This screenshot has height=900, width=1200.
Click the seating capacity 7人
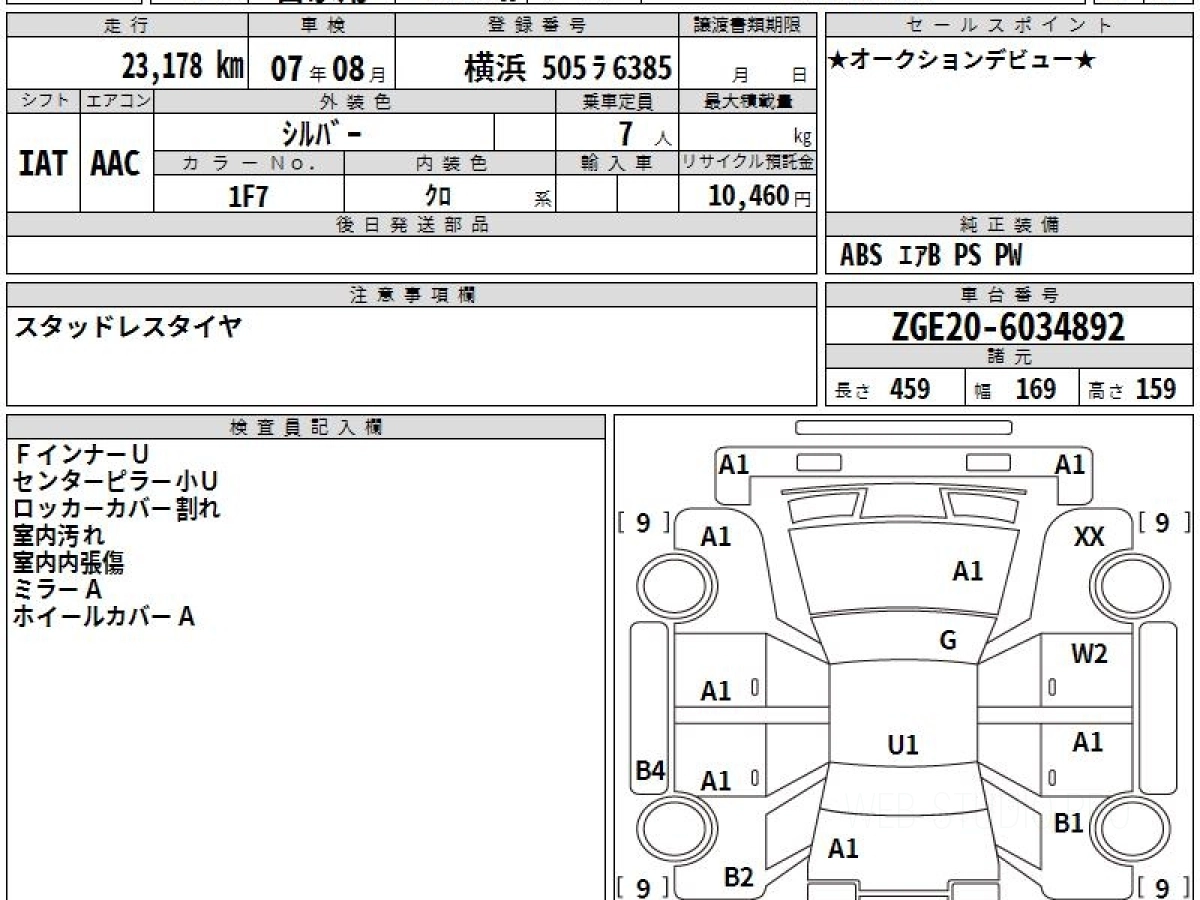[644, 134]
